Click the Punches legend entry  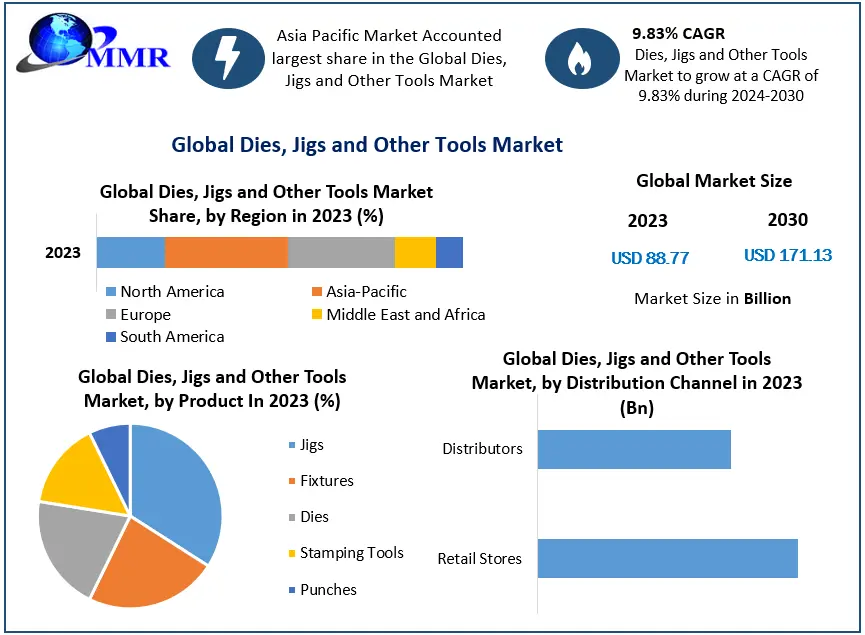click(x=323, y=590)
